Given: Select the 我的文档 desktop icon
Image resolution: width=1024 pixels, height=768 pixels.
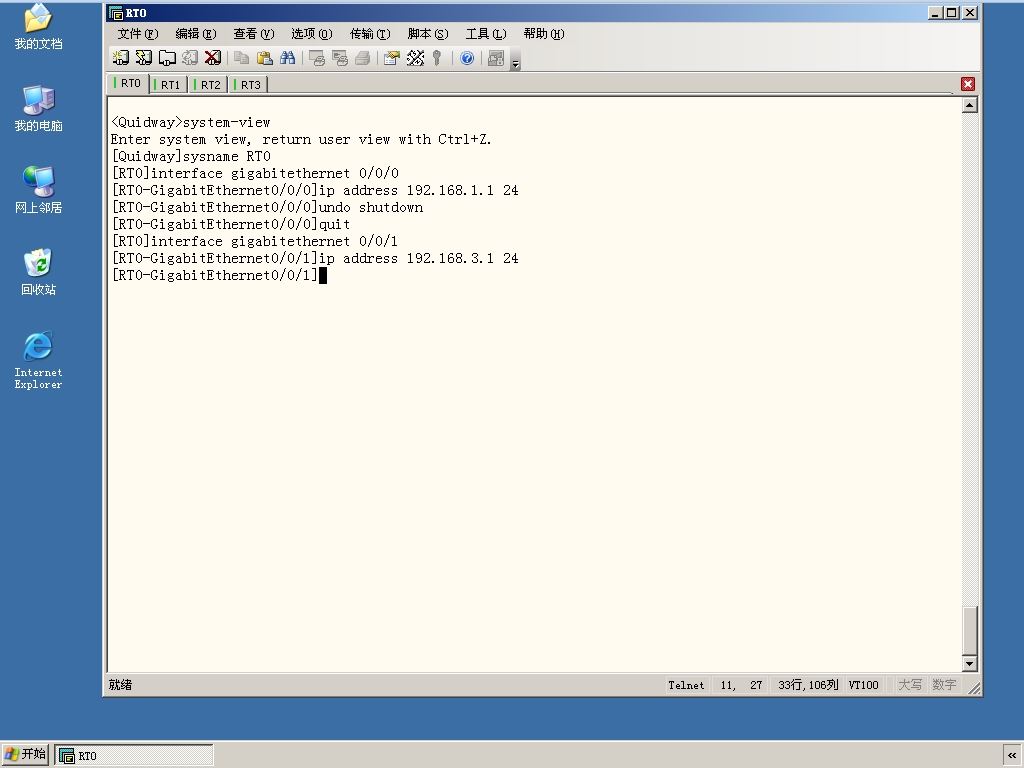Looking at the screenshot, I should (39, 27).
